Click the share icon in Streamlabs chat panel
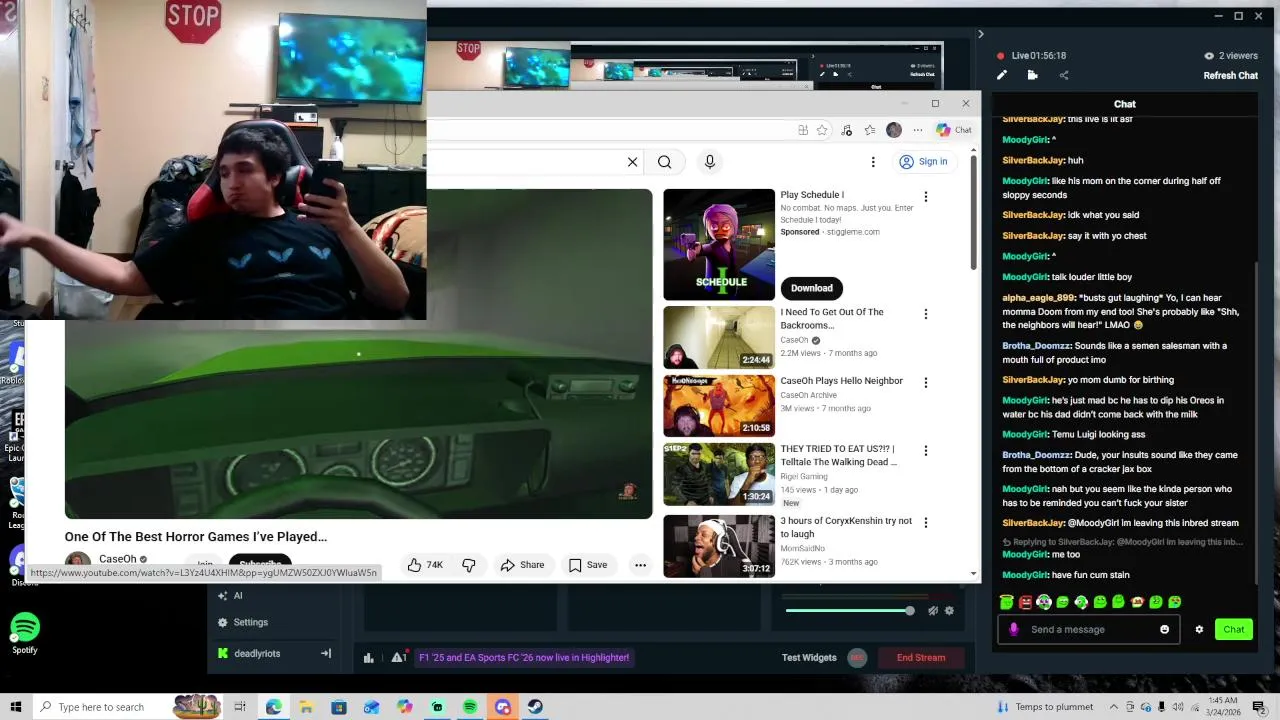The width and height of the screenshot is (1280, 720). click(1063, 75)
